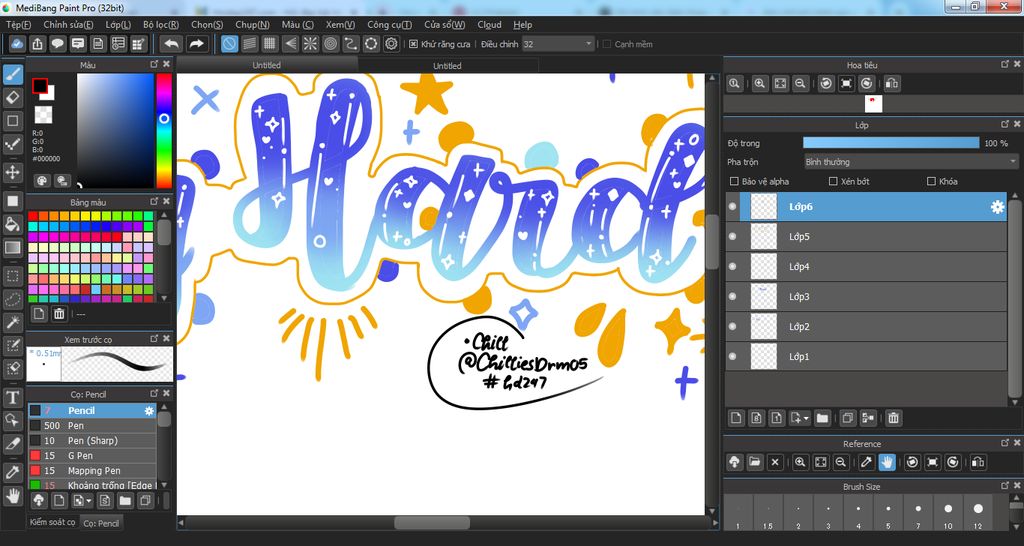Image resolution: width=1024 pixels, height=546 pixels.
Task: Open reference image folder icon
Action: (x=754, y=462)
